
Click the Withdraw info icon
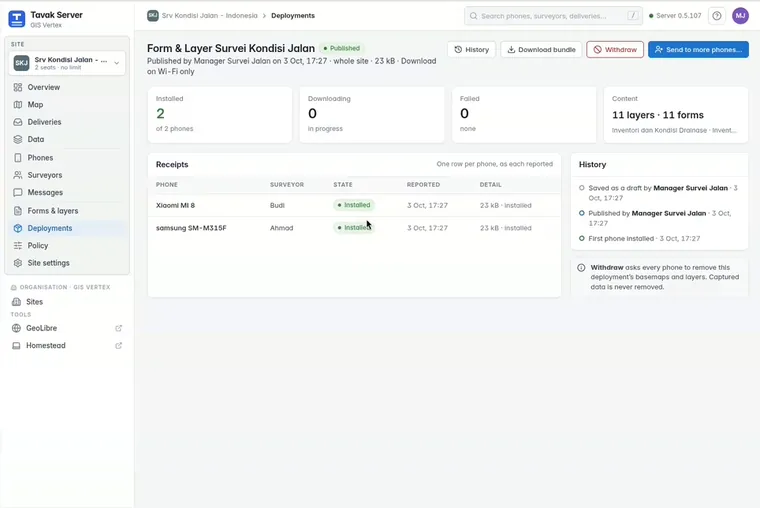[x=581, y=268]
